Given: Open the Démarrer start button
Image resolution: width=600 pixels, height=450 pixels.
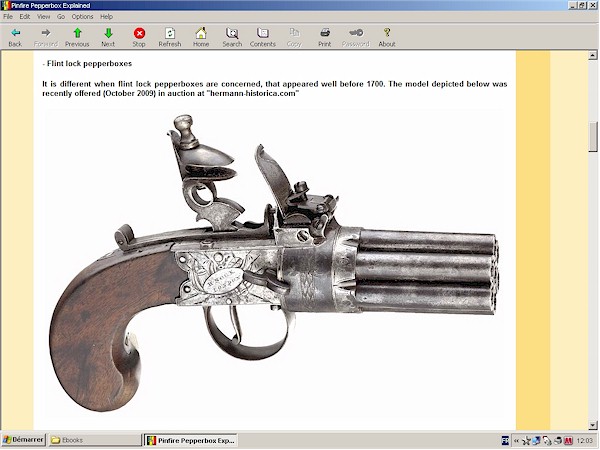Looking at the screenshot, I should click(24, 440).
